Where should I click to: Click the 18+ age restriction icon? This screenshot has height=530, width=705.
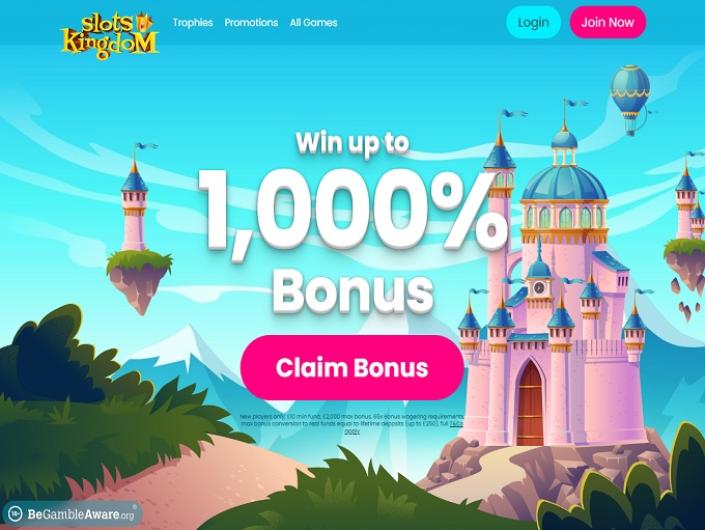click(15, 513)
